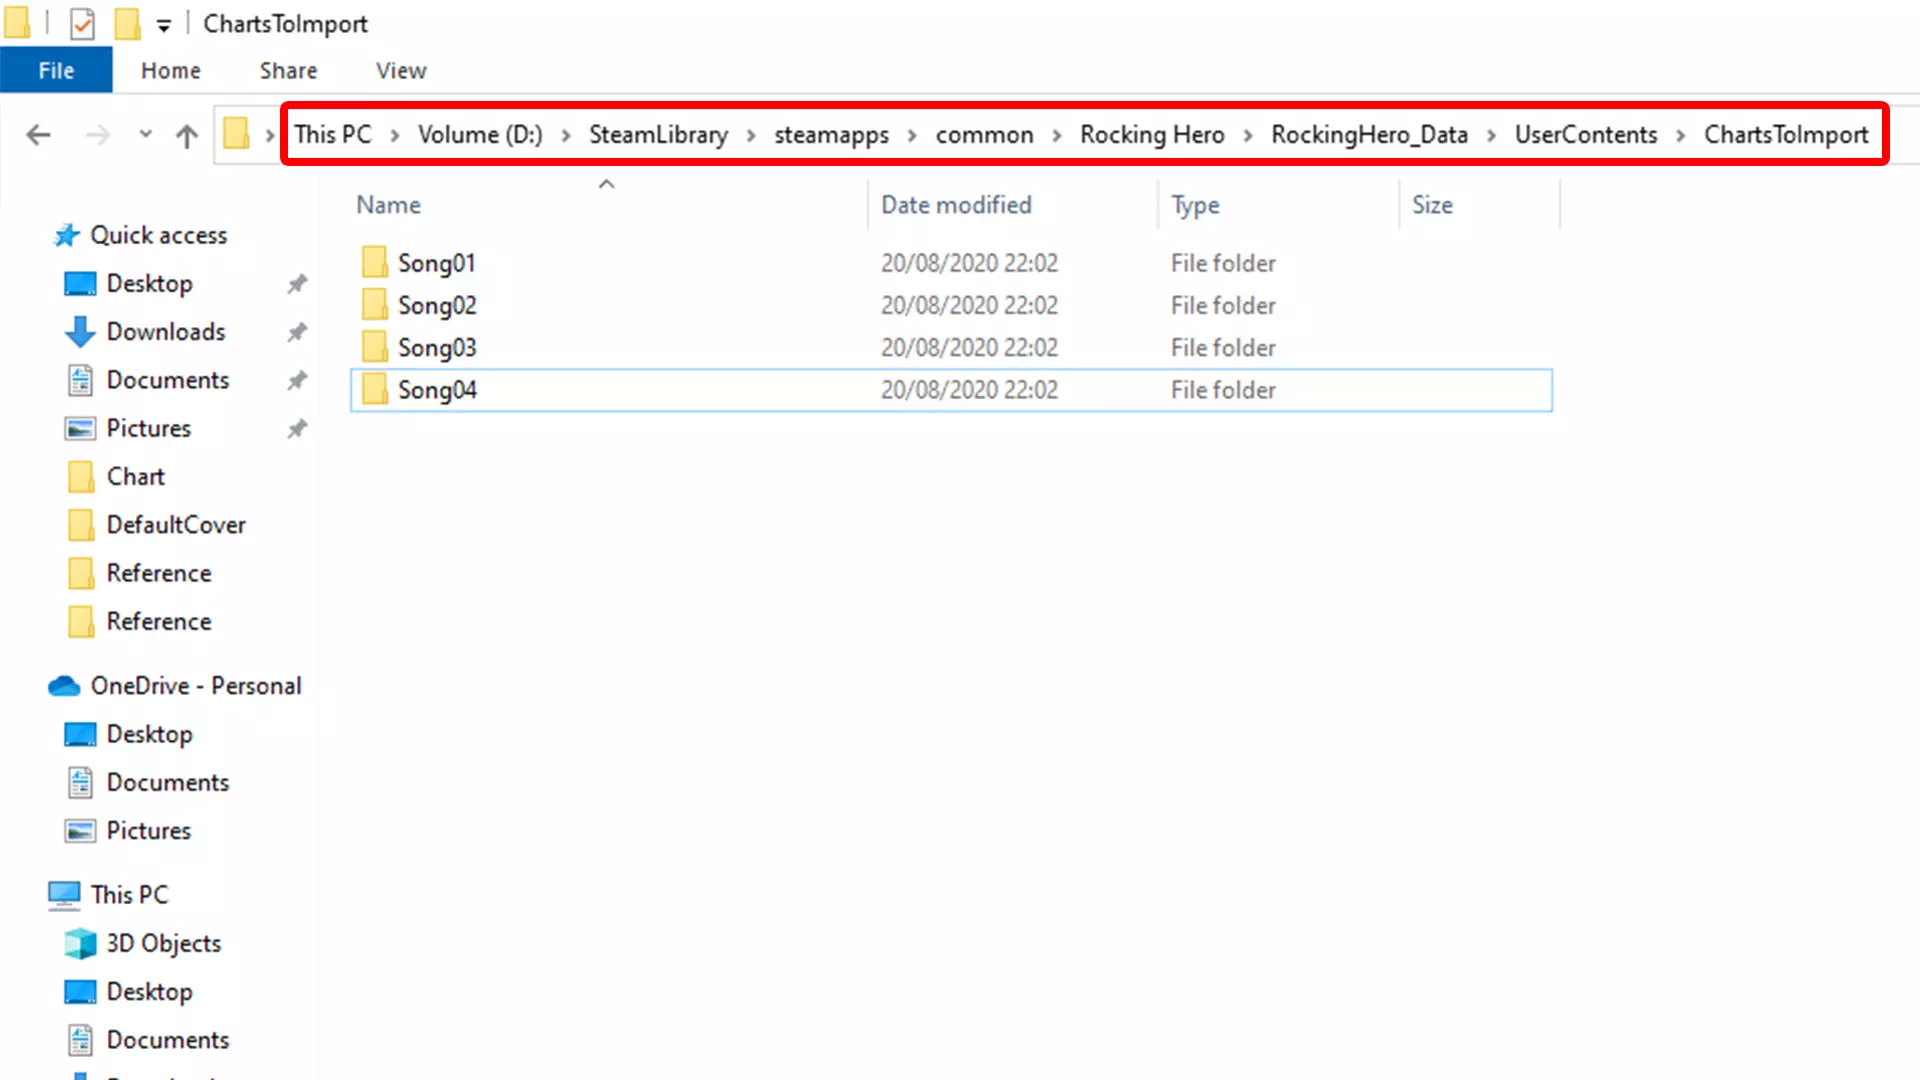This screenshot has height=1080, width=1920.
Task: Expand the chevron after Rocking Hero in path
Action: [1247, 135]
